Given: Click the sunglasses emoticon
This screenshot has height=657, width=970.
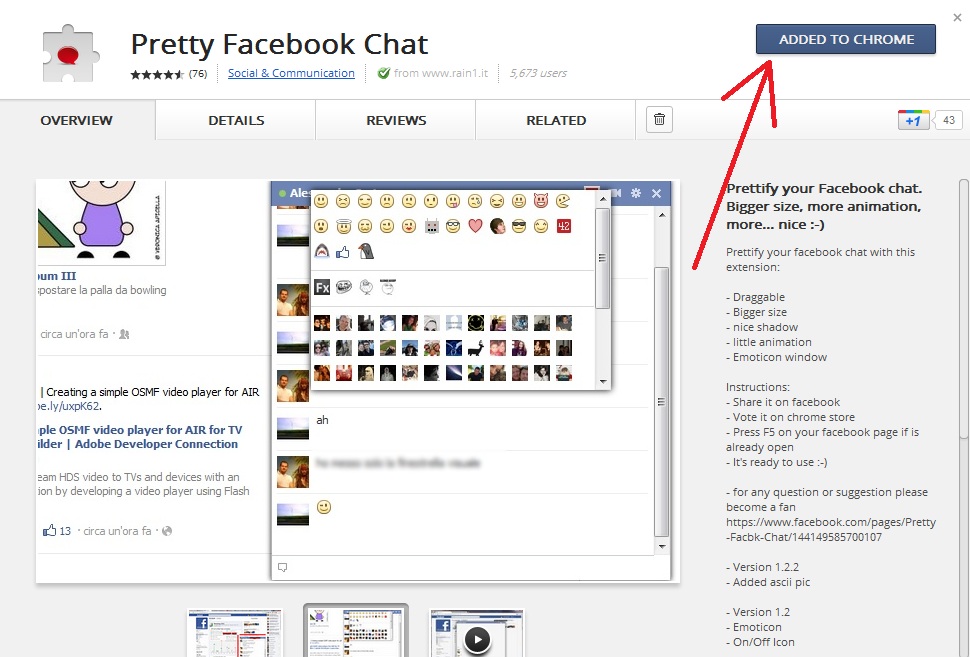Looking at the screenshot, I should (519, 226).
